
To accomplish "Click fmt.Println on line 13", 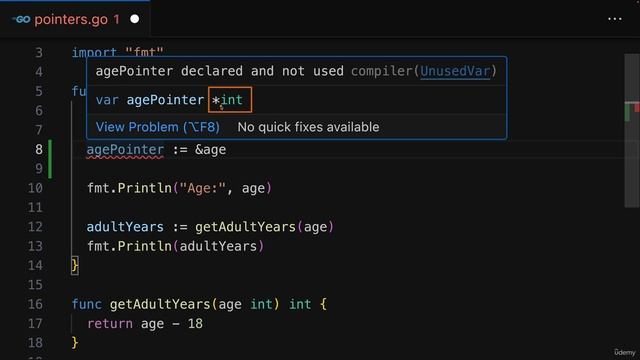I will (x=130, y=246).
